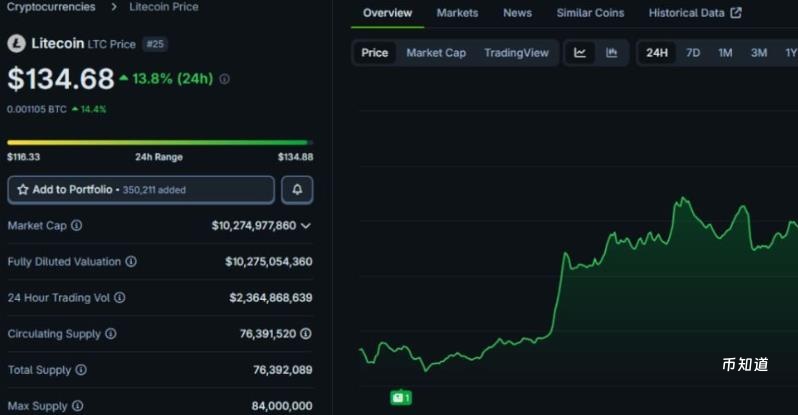The image size is (798, 415).
Task: Click the 24 Hour Trading Vol info icon
Action: [x=120, y=298]
